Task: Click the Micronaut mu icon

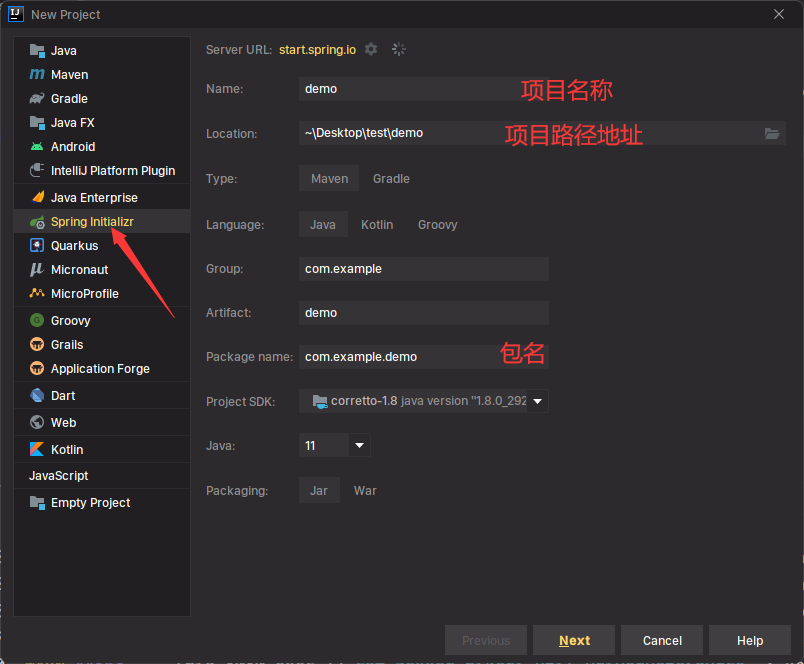Action: pos(36,269)
